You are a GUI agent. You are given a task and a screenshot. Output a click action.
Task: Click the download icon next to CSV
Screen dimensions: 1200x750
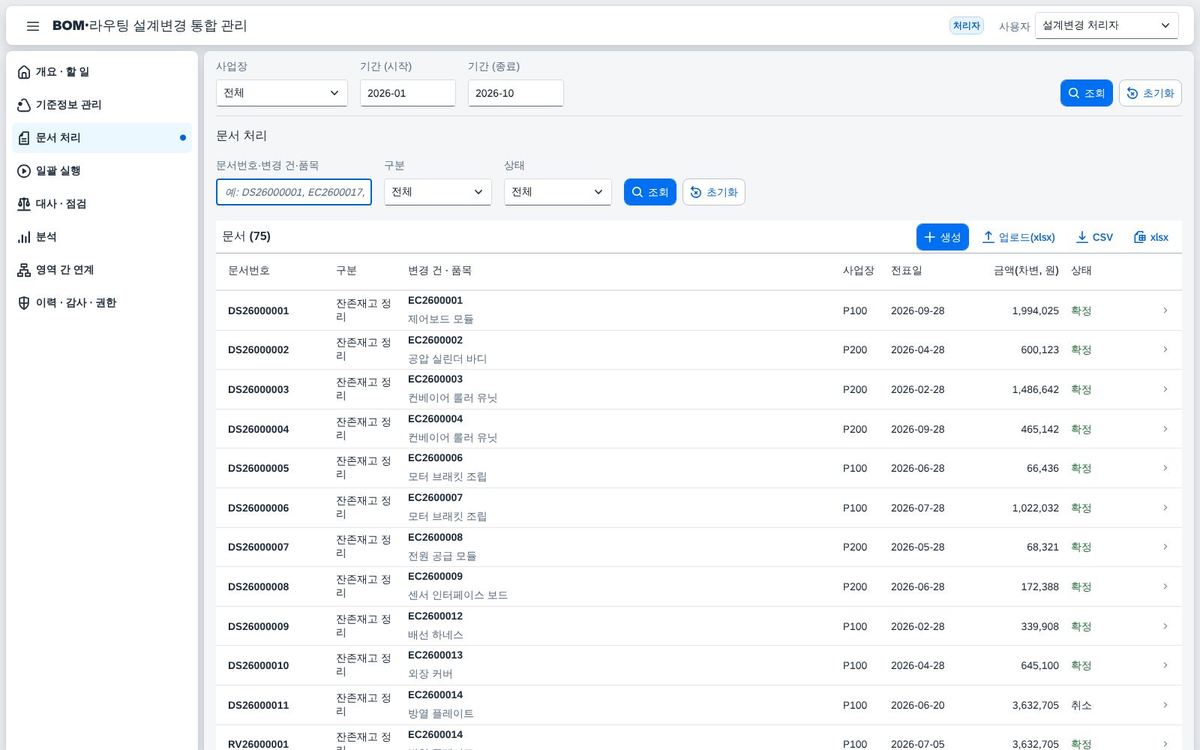point(1082,237)
